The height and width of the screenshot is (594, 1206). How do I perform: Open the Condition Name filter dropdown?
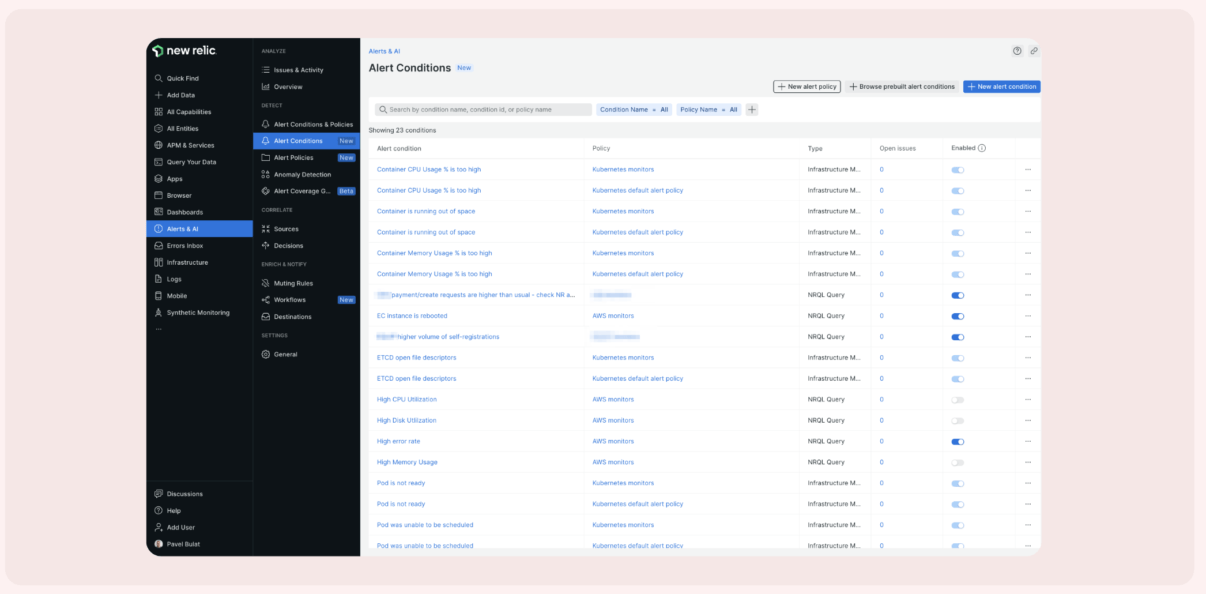coord(637,108)
